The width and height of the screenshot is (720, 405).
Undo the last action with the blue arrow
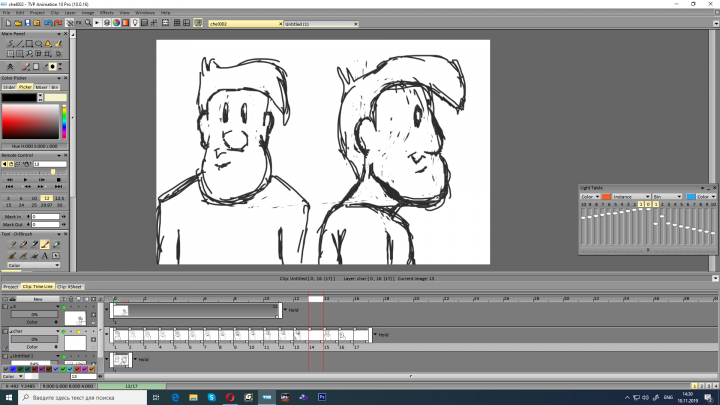tap(48, 23)
